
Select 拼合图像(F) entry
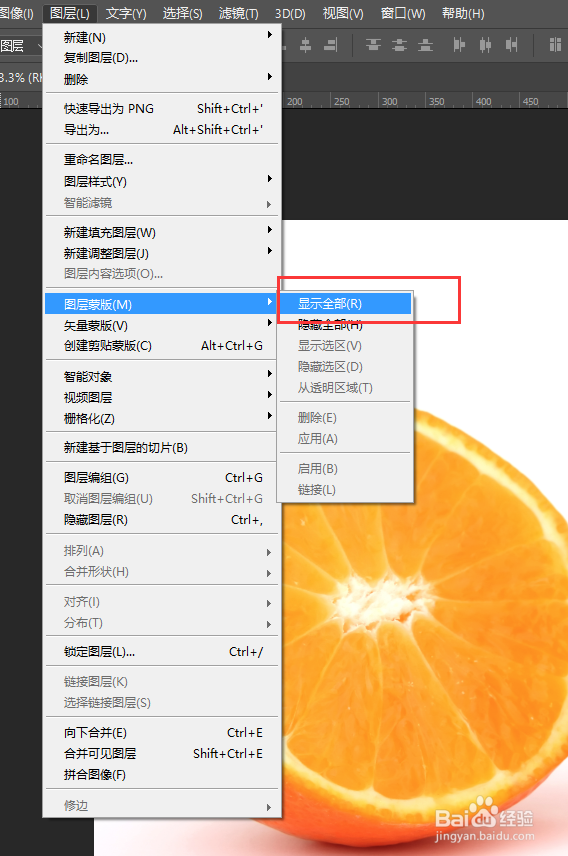pyautogui.click(x=162, y=775)
